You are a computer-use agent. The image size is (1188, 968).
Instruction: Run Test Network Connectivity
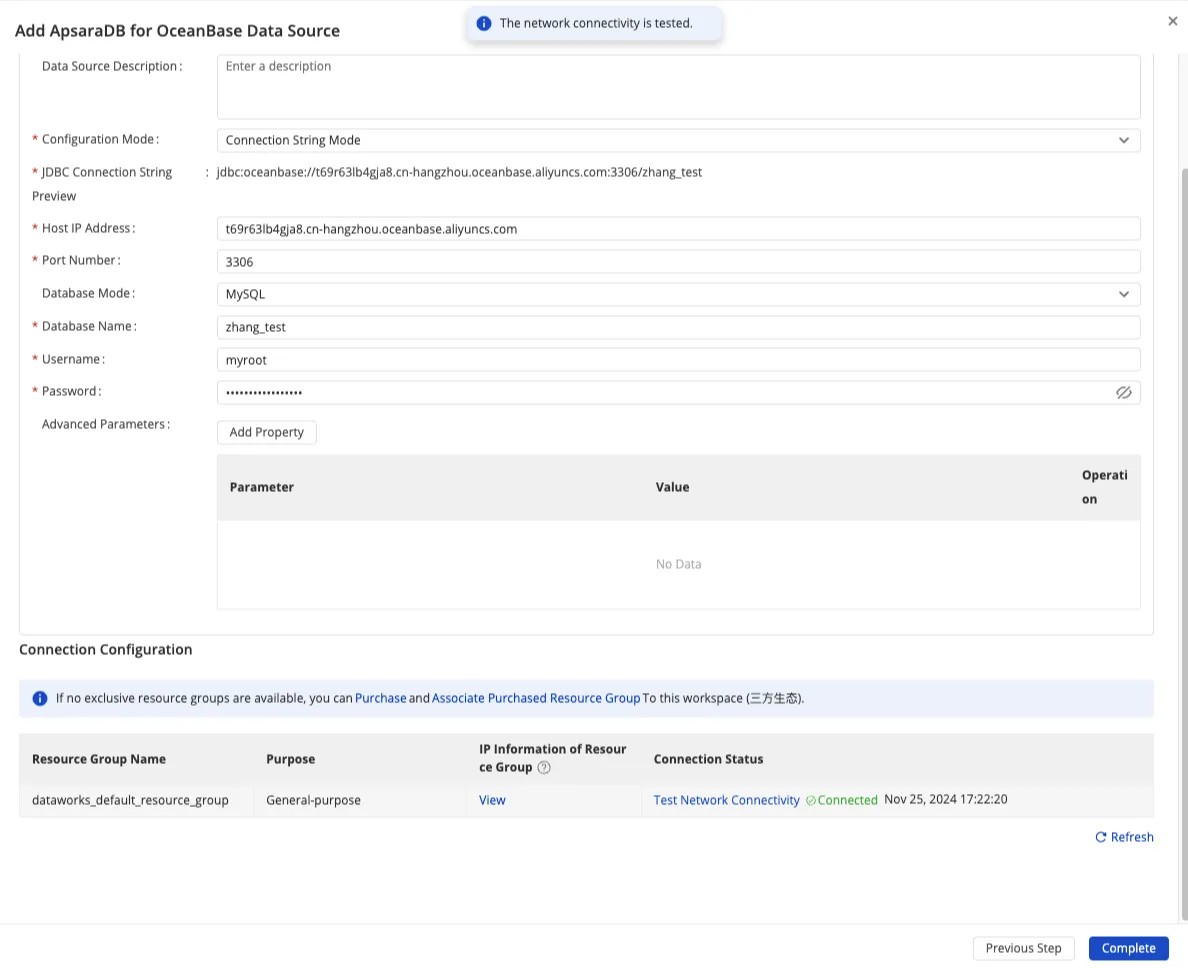coord(726,800)
